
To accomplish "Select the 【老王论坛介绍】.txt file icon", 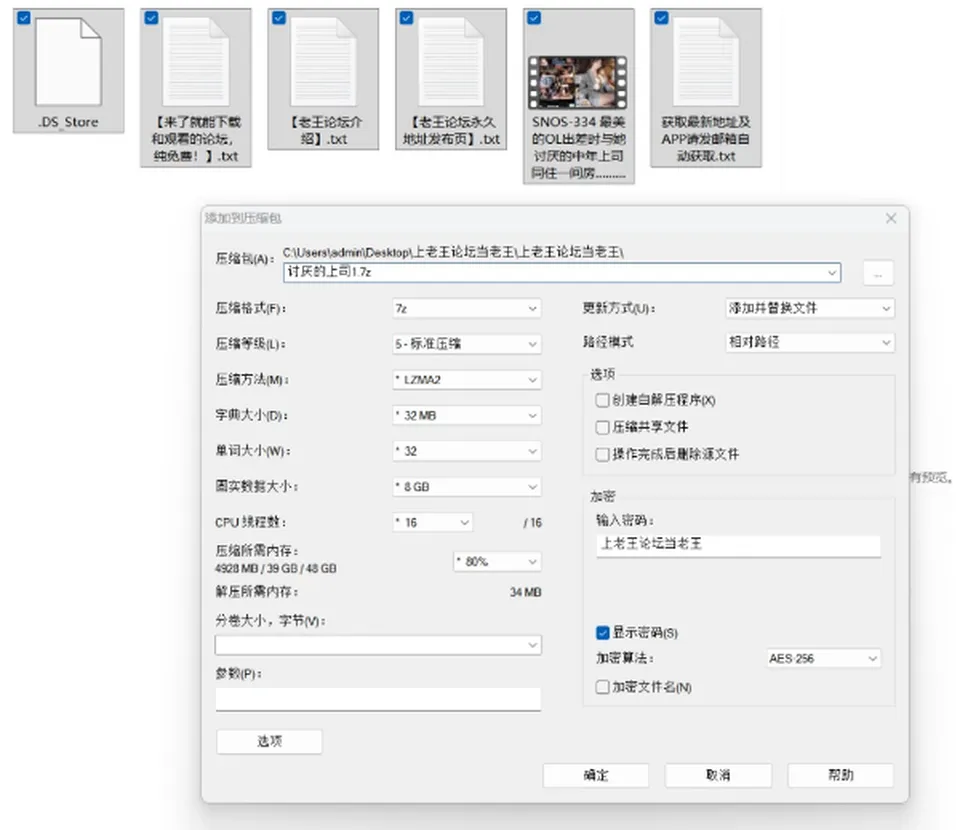I will pos(323,62).
